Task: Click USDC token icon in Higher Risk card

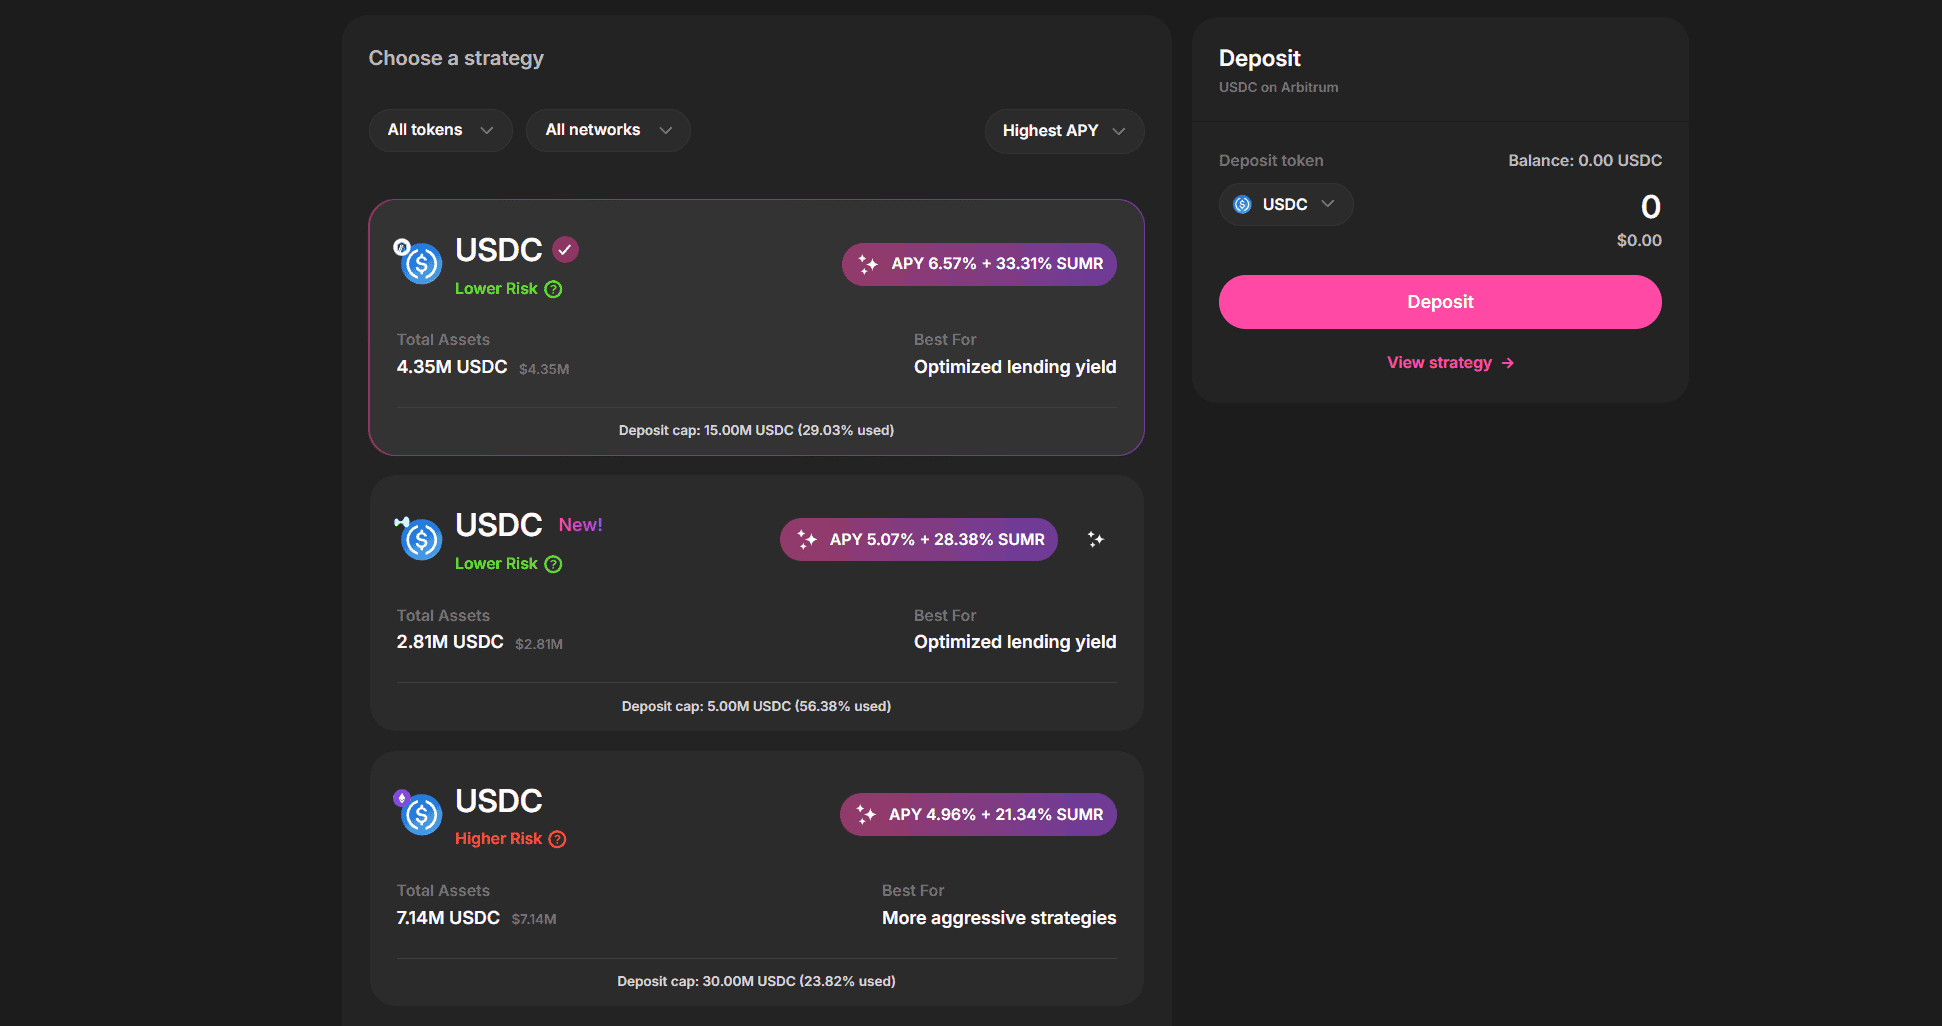Action: (x=421, y=815)
